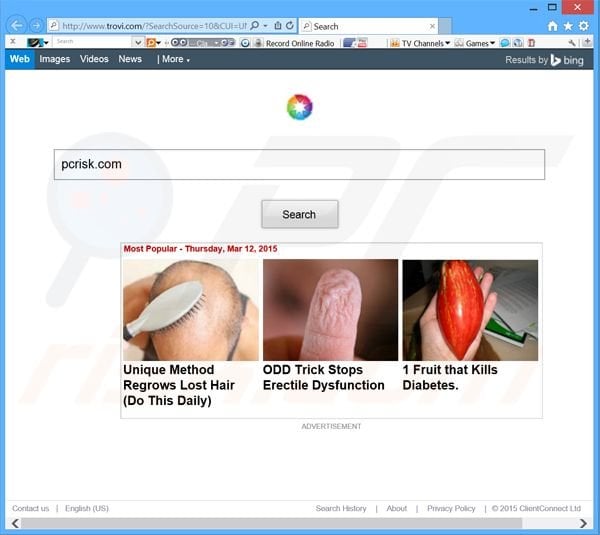This screenshot has width=600, height=535.
Task: Open the YouTube toolbar icon
Action: [x=362, y=42]
